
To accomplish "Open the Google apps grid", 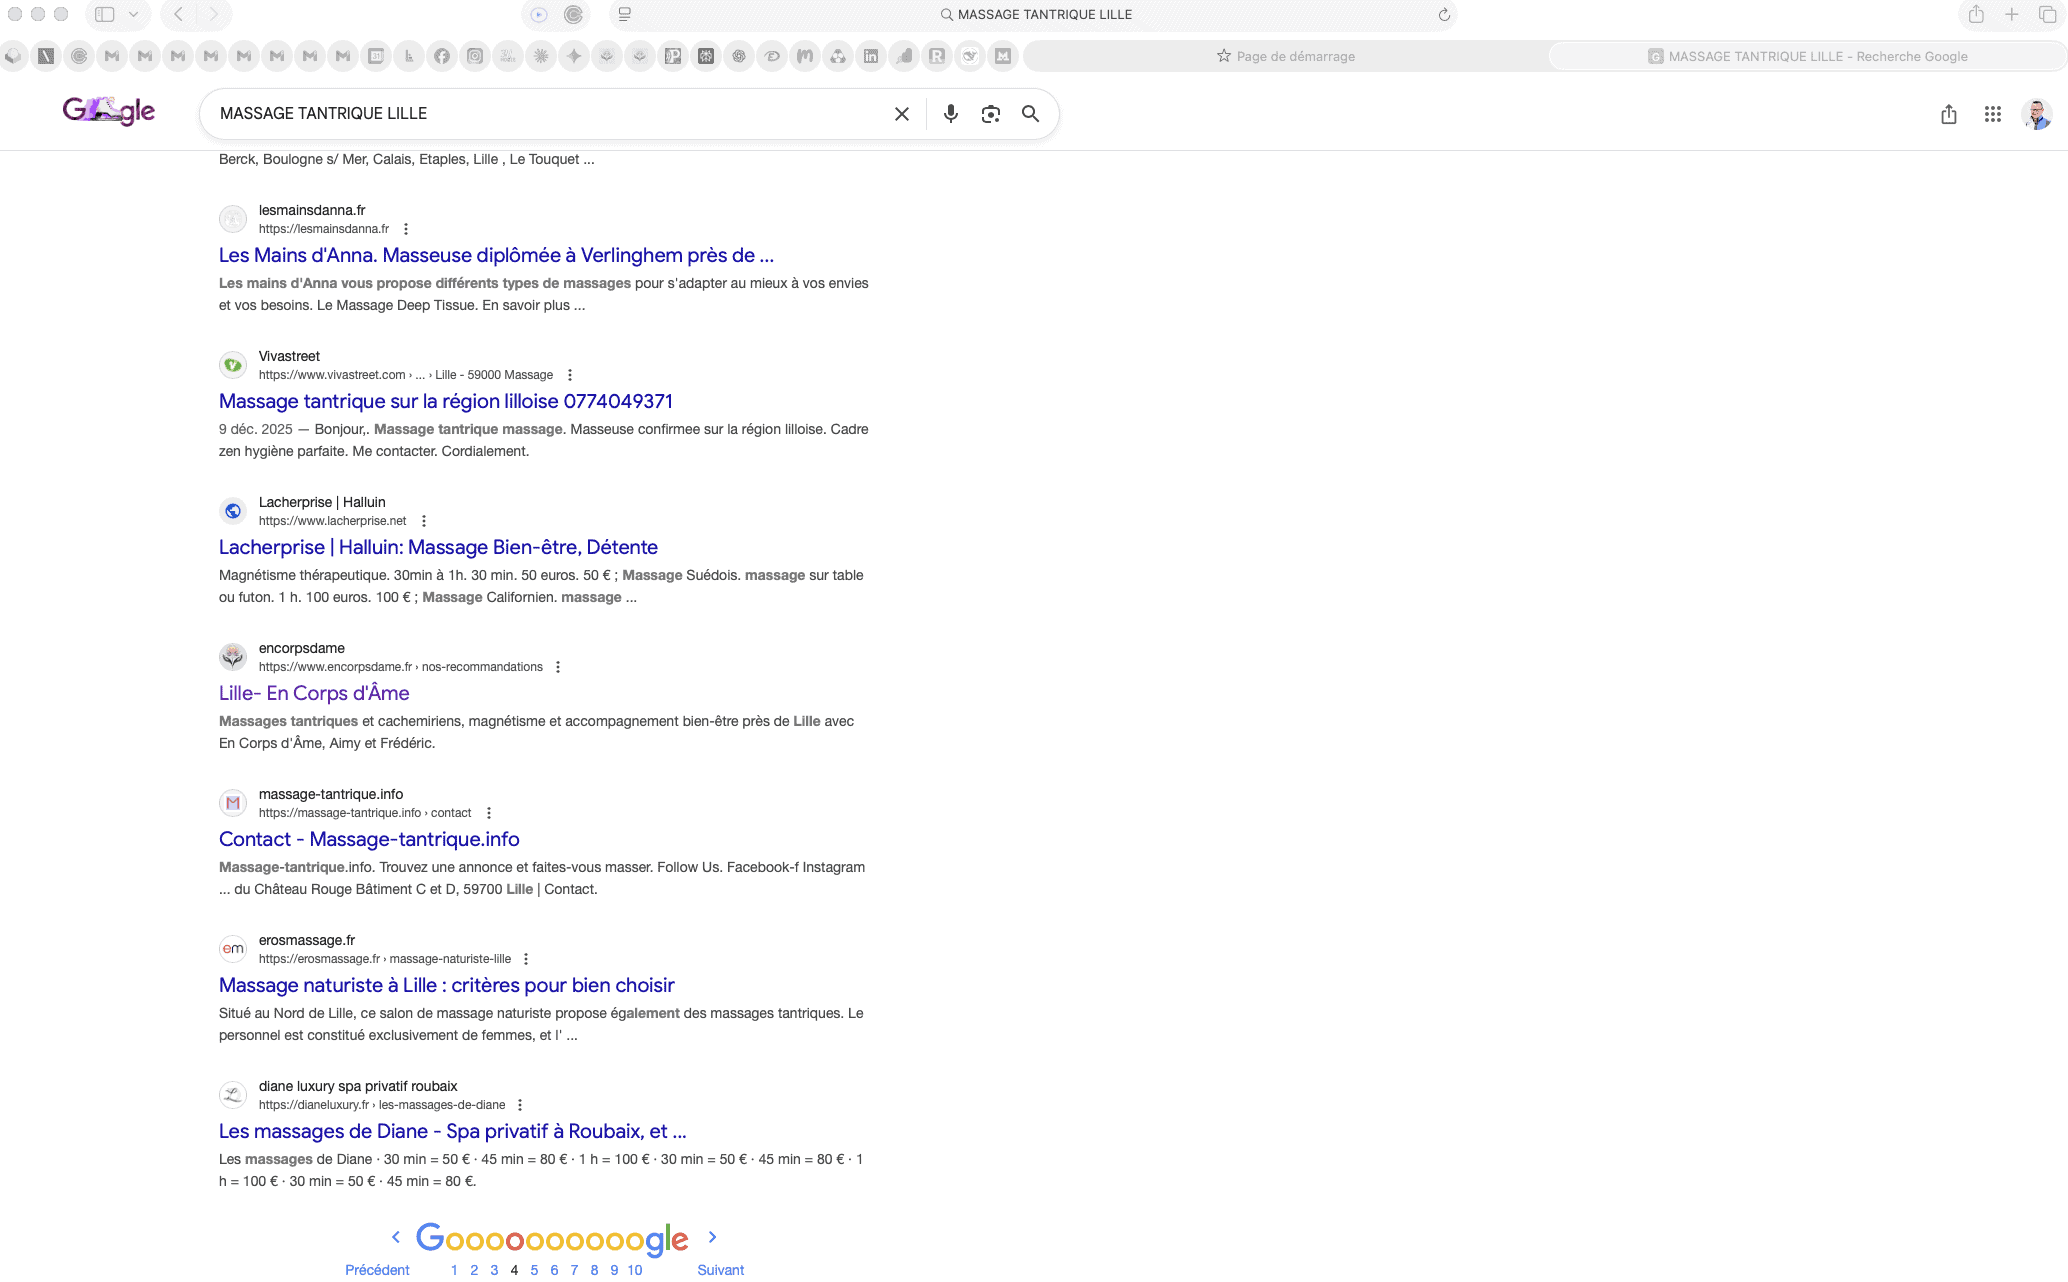I will click(x=1993, y=114).
